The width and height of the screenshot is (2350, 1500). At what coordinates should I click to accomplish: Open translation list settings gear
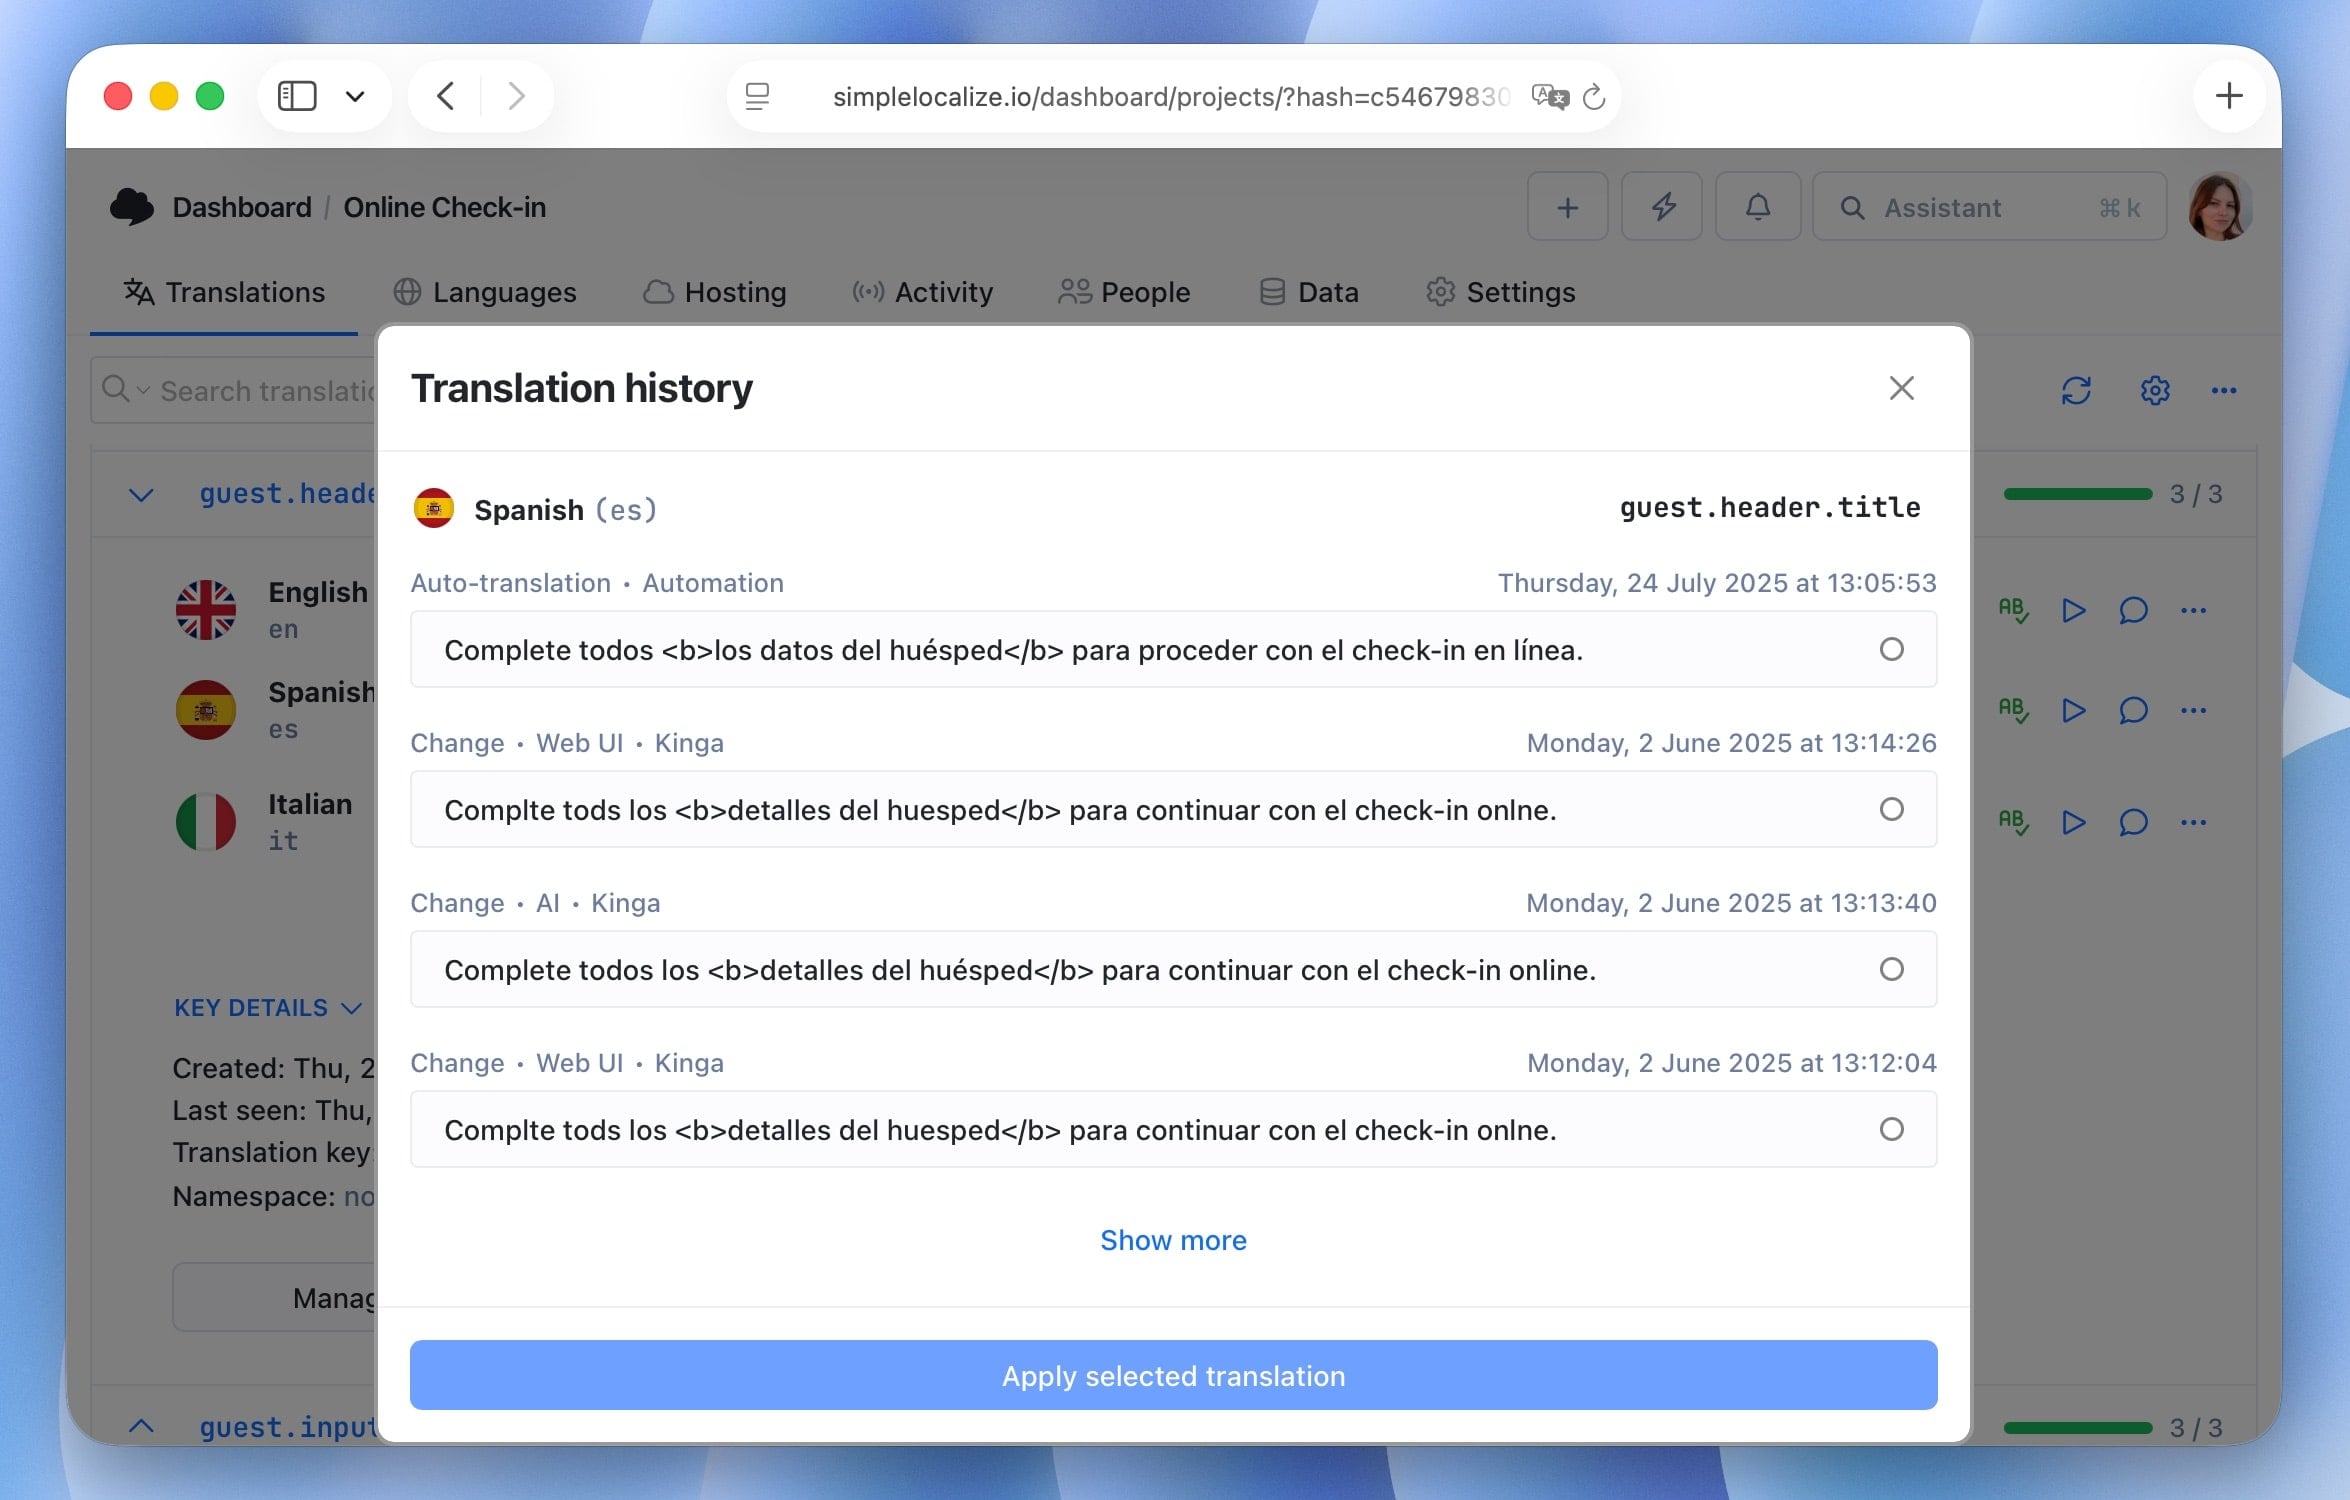(x=2155, y=390)
